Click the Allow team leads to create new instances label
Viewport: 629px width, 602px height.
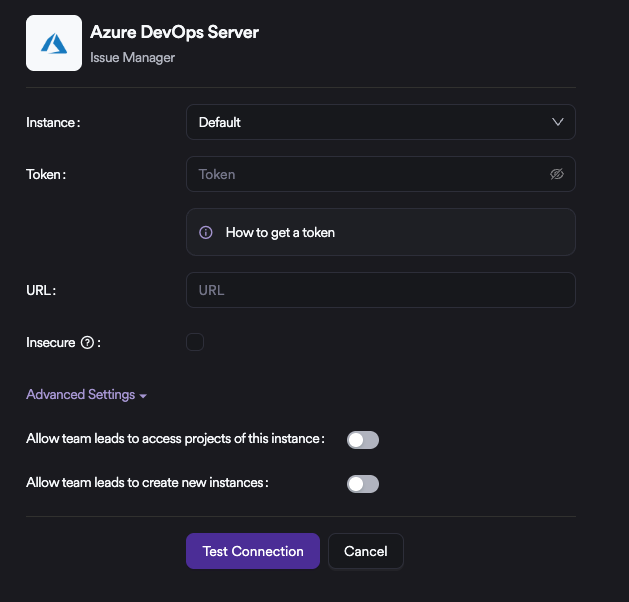click(147, 482)
